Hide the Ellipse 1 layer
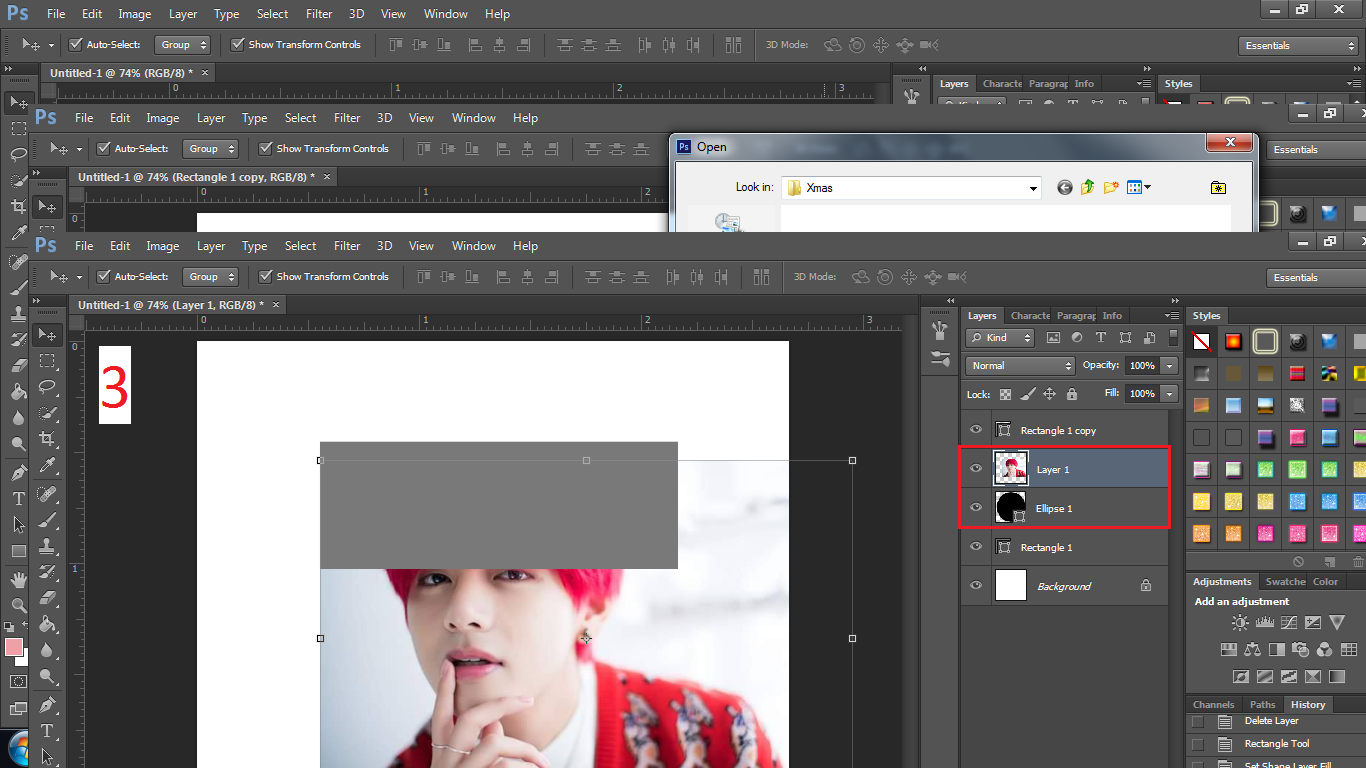Viewport: 1366px width, 768px height. (976, 508)
